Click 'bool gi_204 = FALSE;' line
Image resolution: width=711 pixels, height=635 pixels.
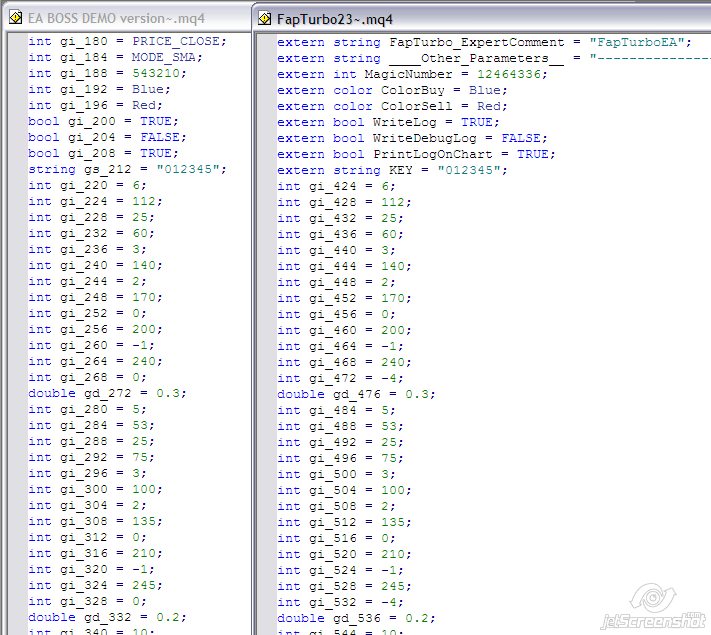107,137
